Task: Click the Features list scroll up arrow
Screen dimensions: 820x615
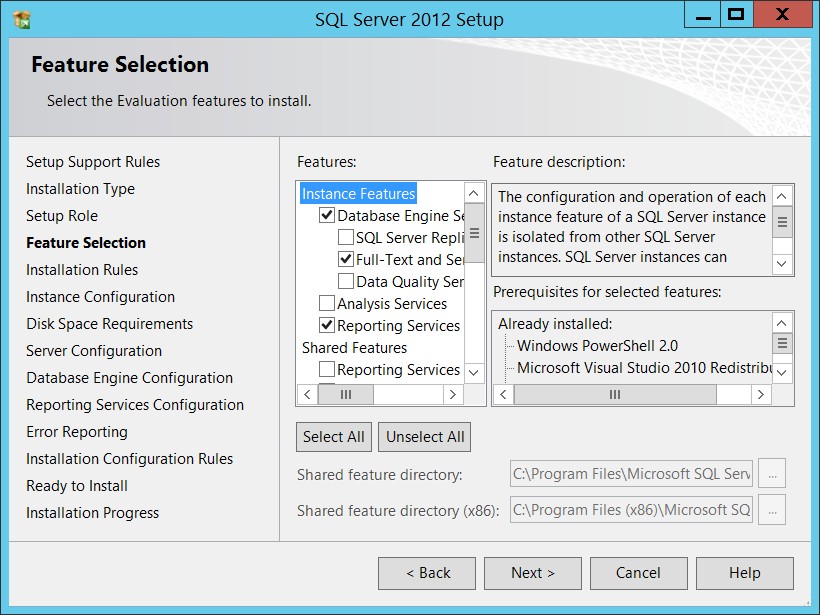Action: pyautogui.click(x=474, y=193)
